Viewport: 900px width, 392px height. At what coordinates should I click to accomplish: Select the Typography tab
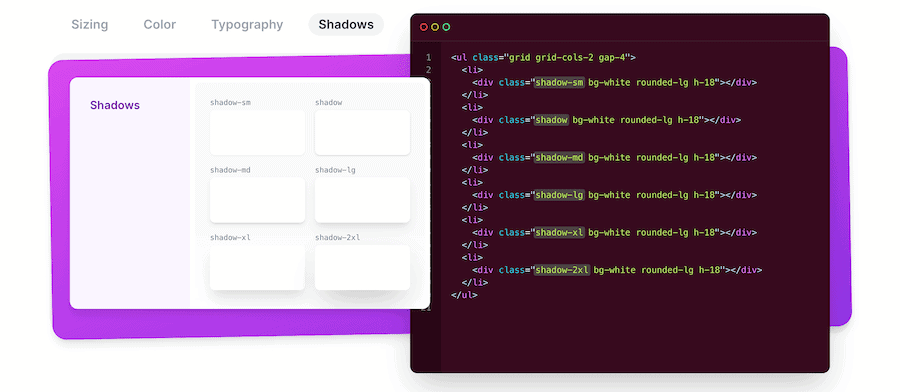tap(247, 25)
